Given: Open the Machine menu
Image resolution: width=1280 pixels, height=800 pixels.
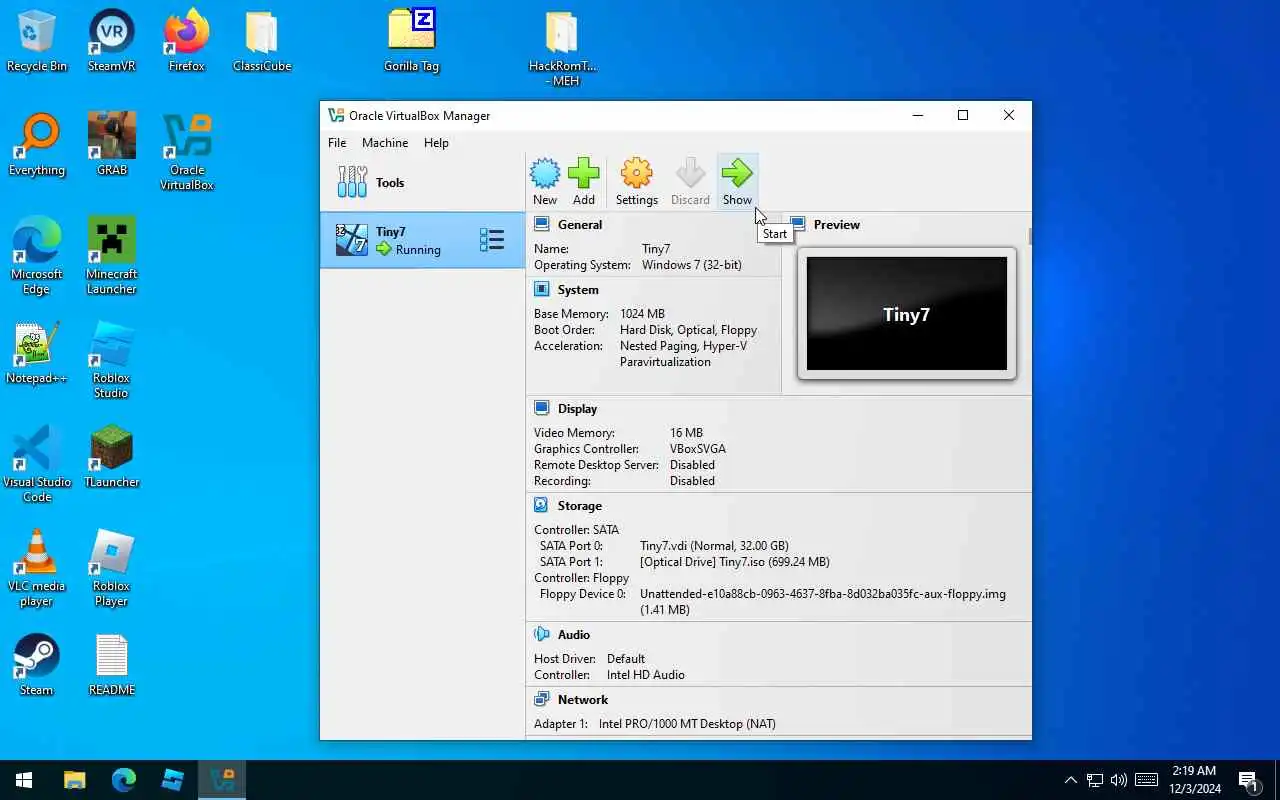Looking at the screenshot, I should pyautogui.click(x=385, y=143).
